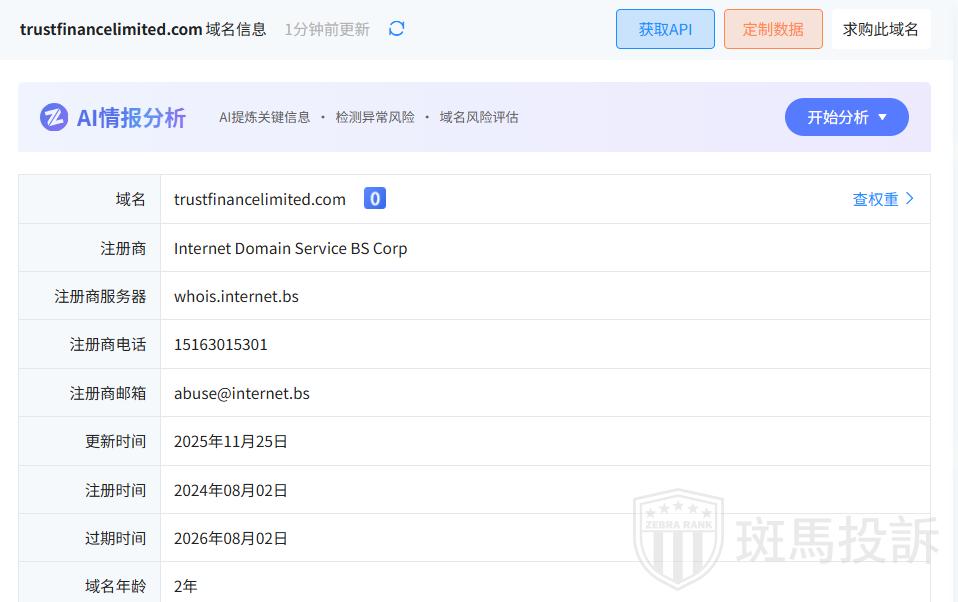Image resolution: width=958 pixels, height=602 pixels.
Task: Click the 求购此域名 button
Action: click(x=880, y=29)
